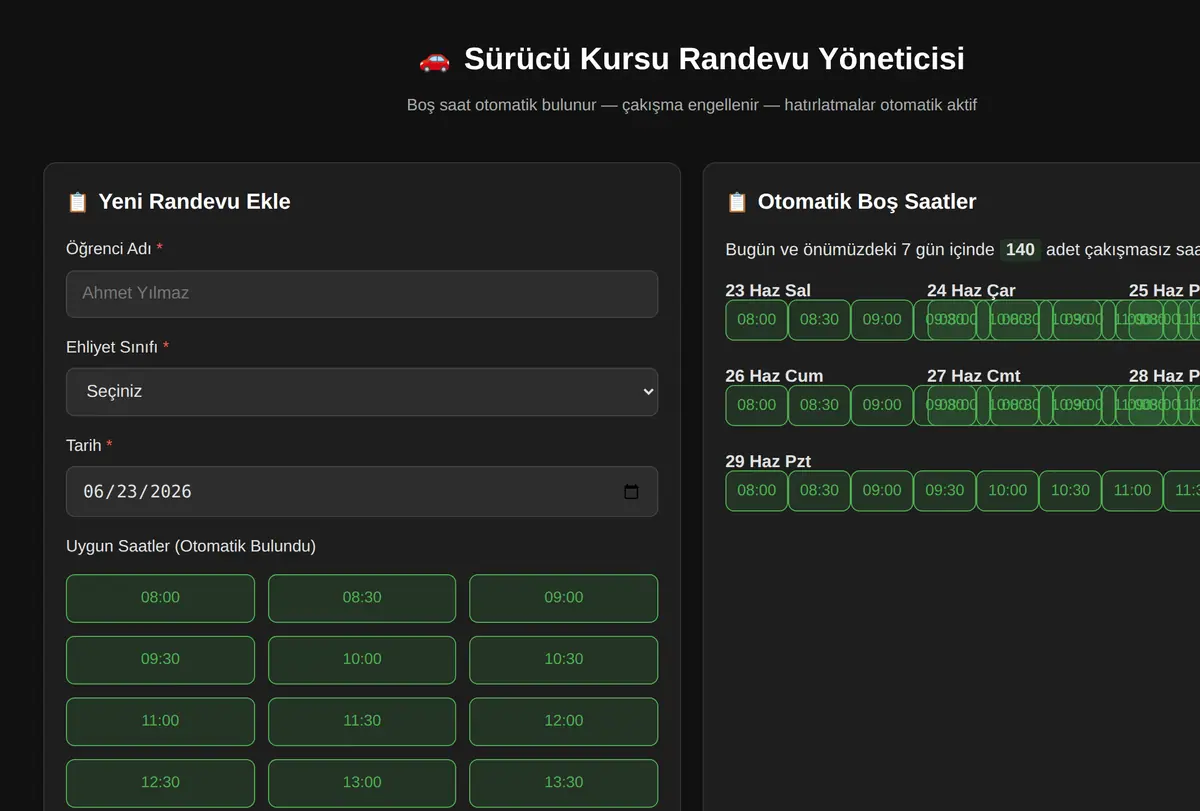
Task: Choose 08:00 under 23 Haz Sal
Action: 756,320
